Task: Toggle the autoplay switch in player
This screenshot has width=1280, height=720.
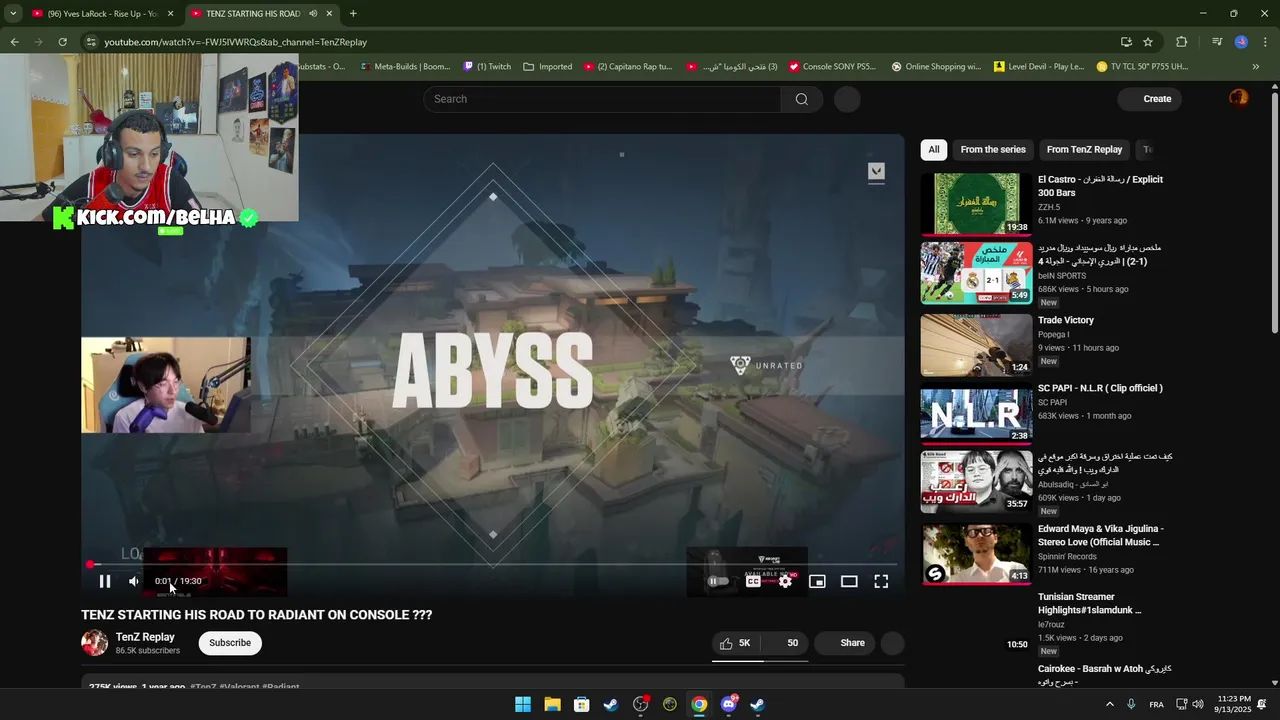Action: coord(718,581)
